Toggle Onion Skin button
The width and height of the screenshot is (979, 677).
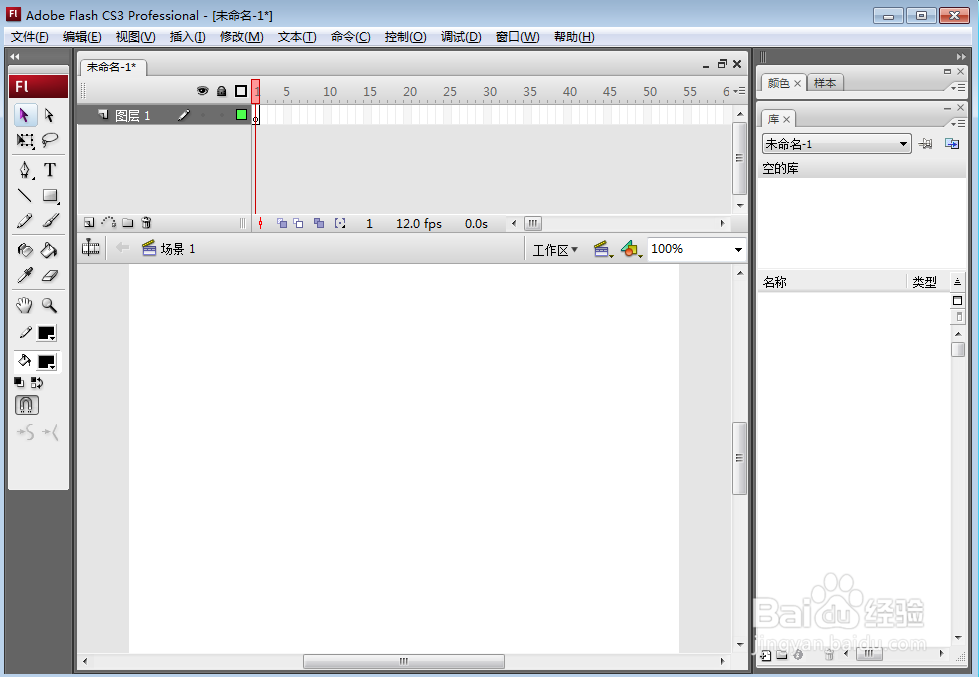click(x=282, y=223)
